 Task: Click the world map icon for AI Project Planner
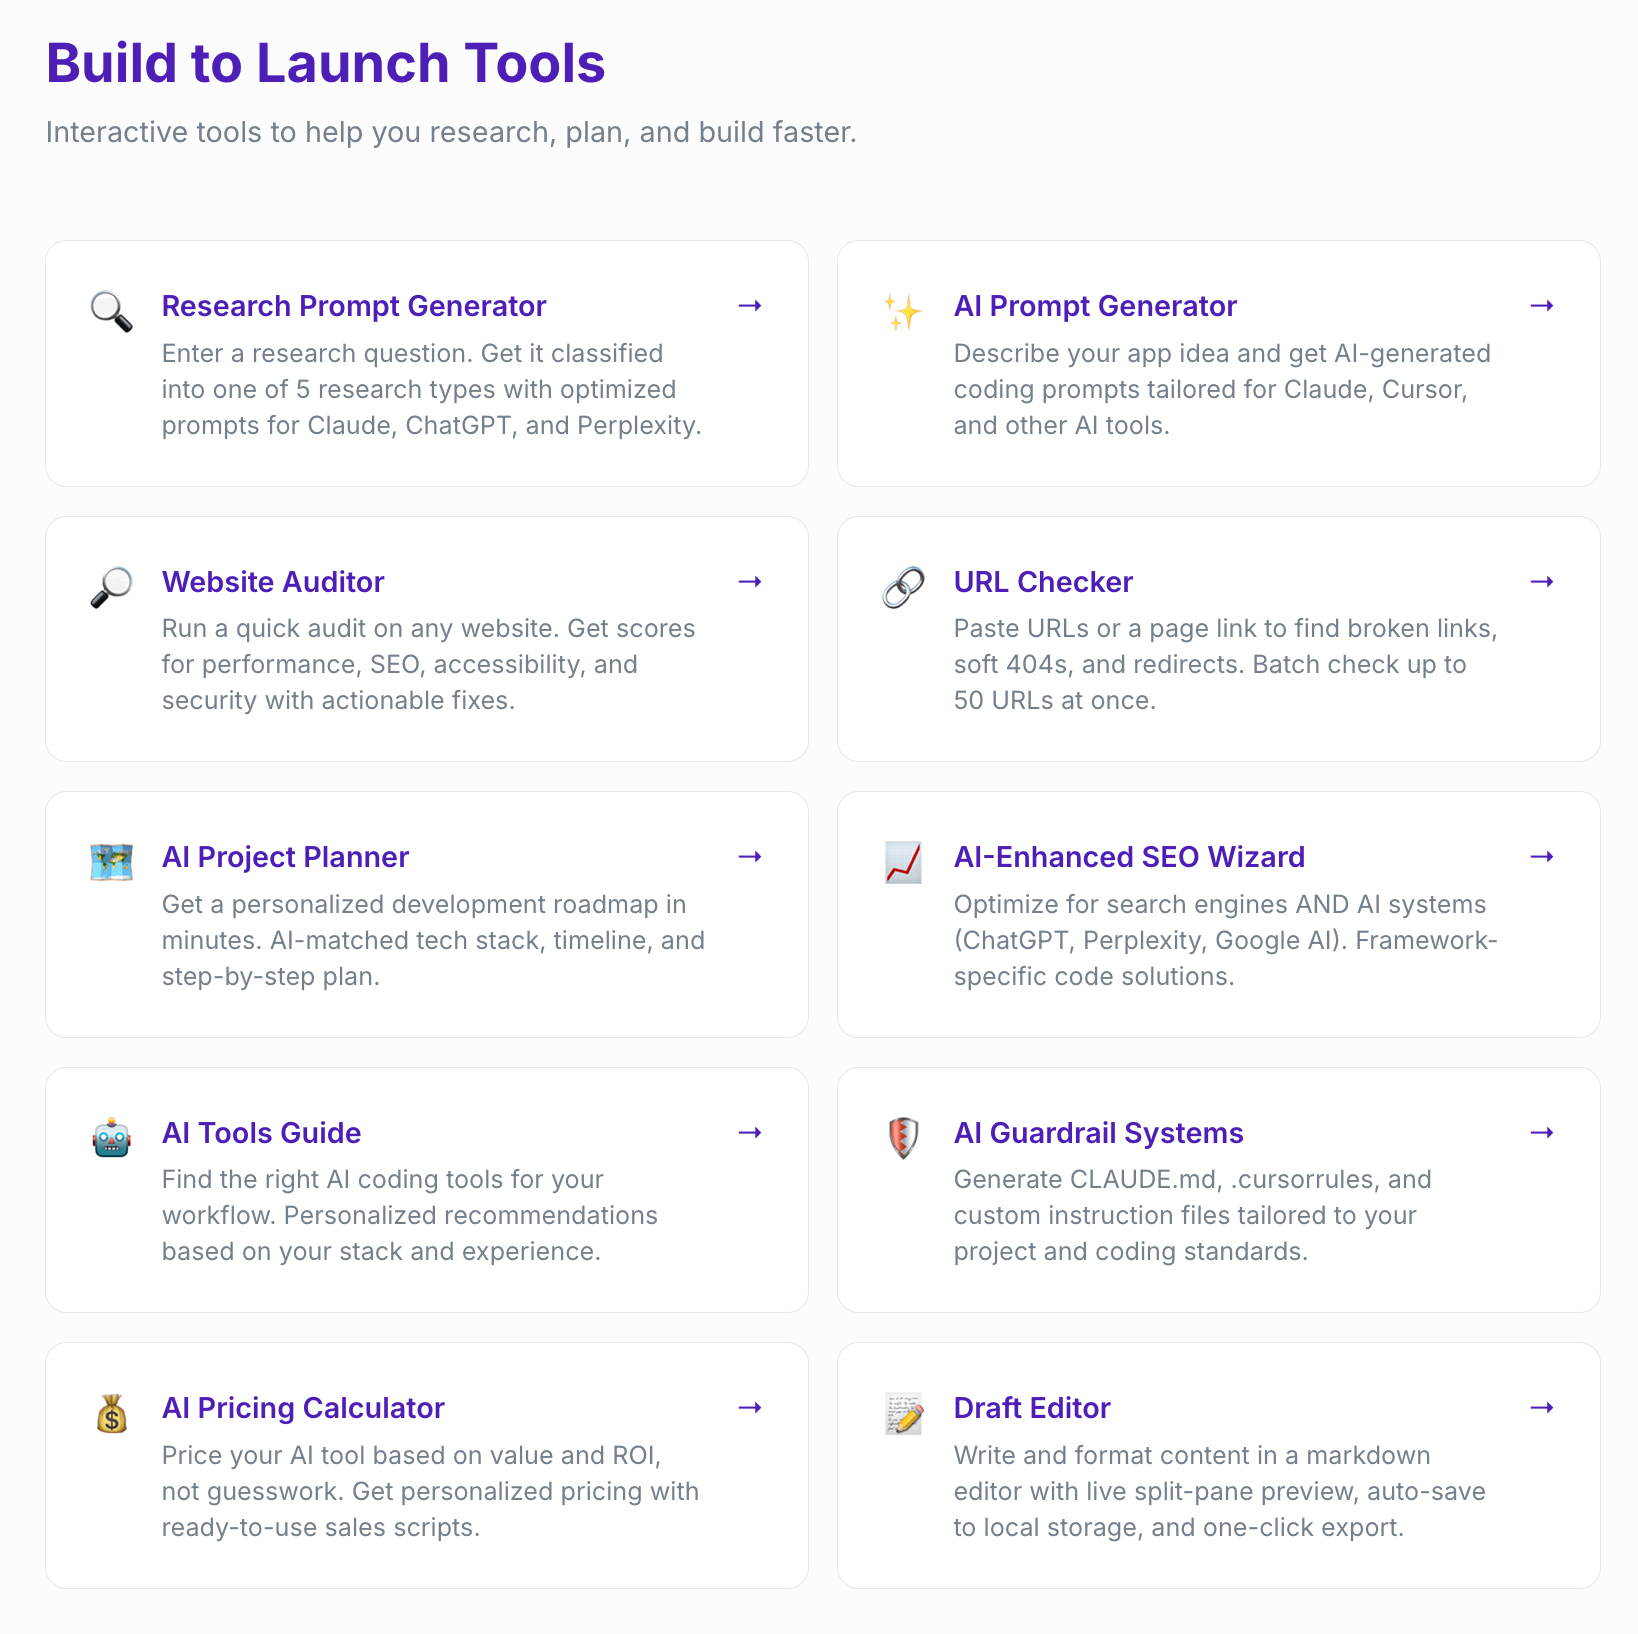pos(111,862)
